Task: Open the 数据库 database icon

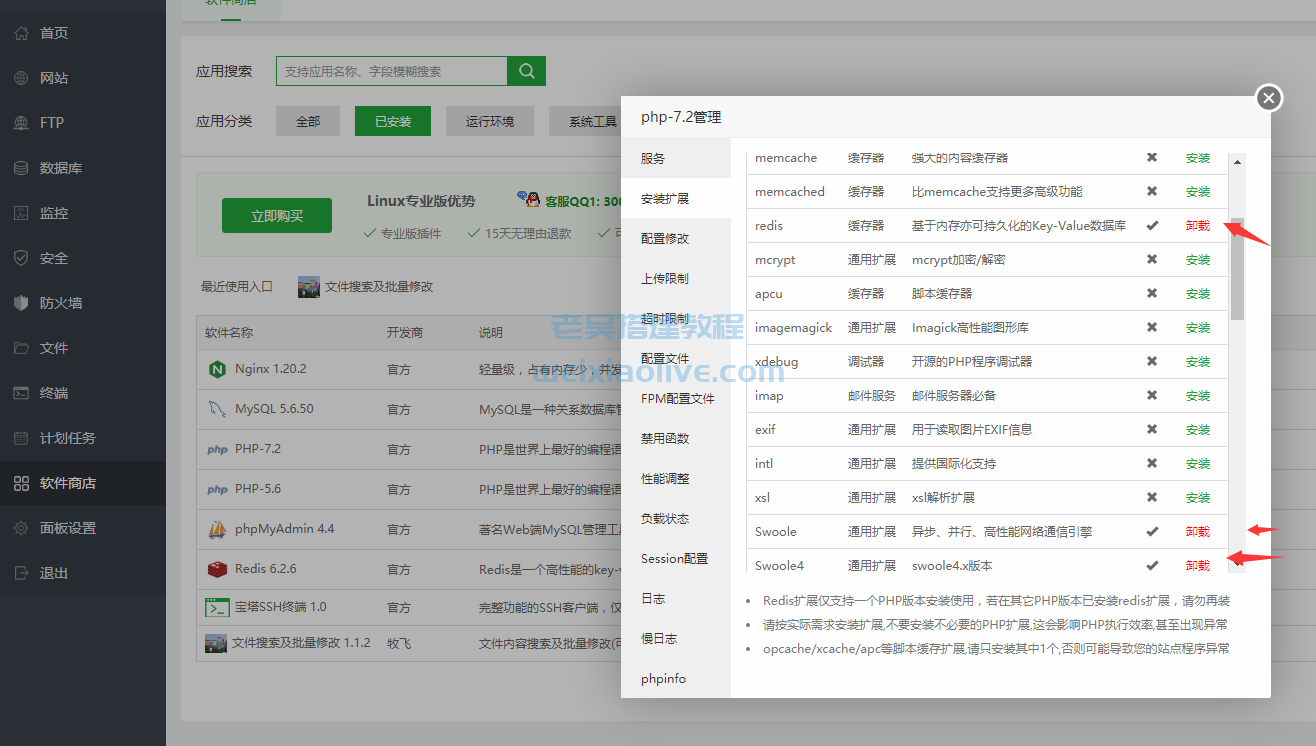Action: coord(21,168)
